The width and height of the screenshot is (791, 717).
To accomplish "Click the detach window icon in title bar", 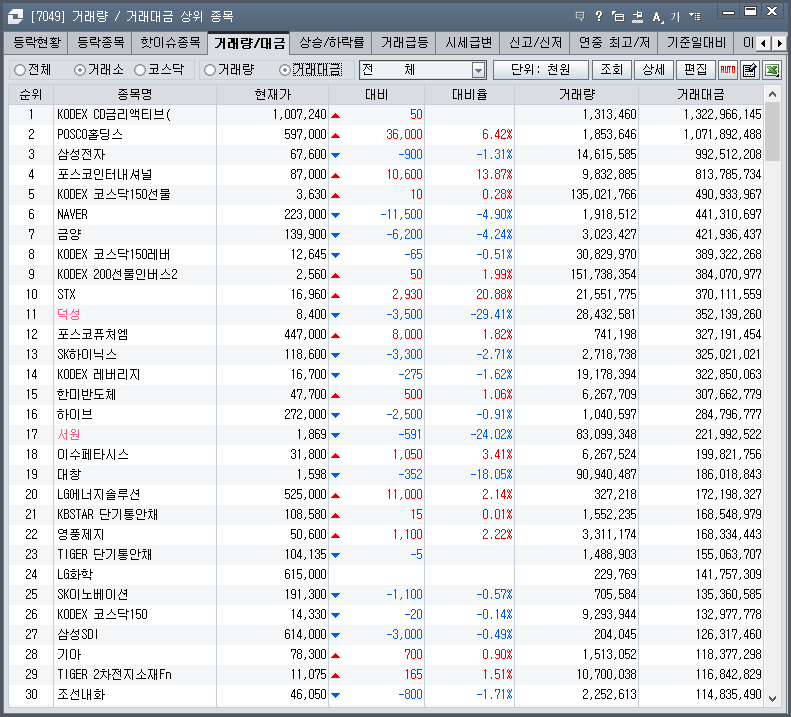I will point(618,17).
